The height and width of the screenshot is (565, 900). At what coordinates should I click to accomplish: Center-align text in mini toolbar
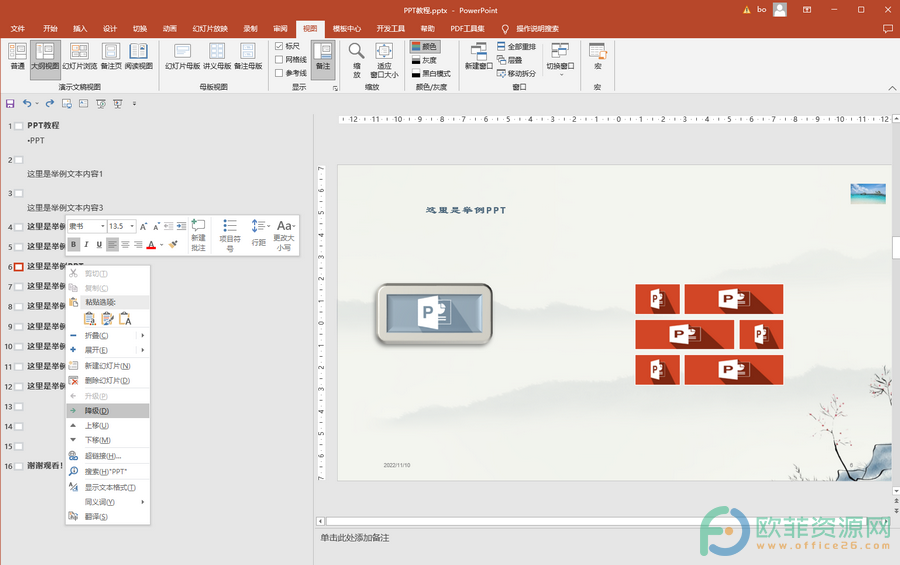pyautogui.click(x=125, y=245)
